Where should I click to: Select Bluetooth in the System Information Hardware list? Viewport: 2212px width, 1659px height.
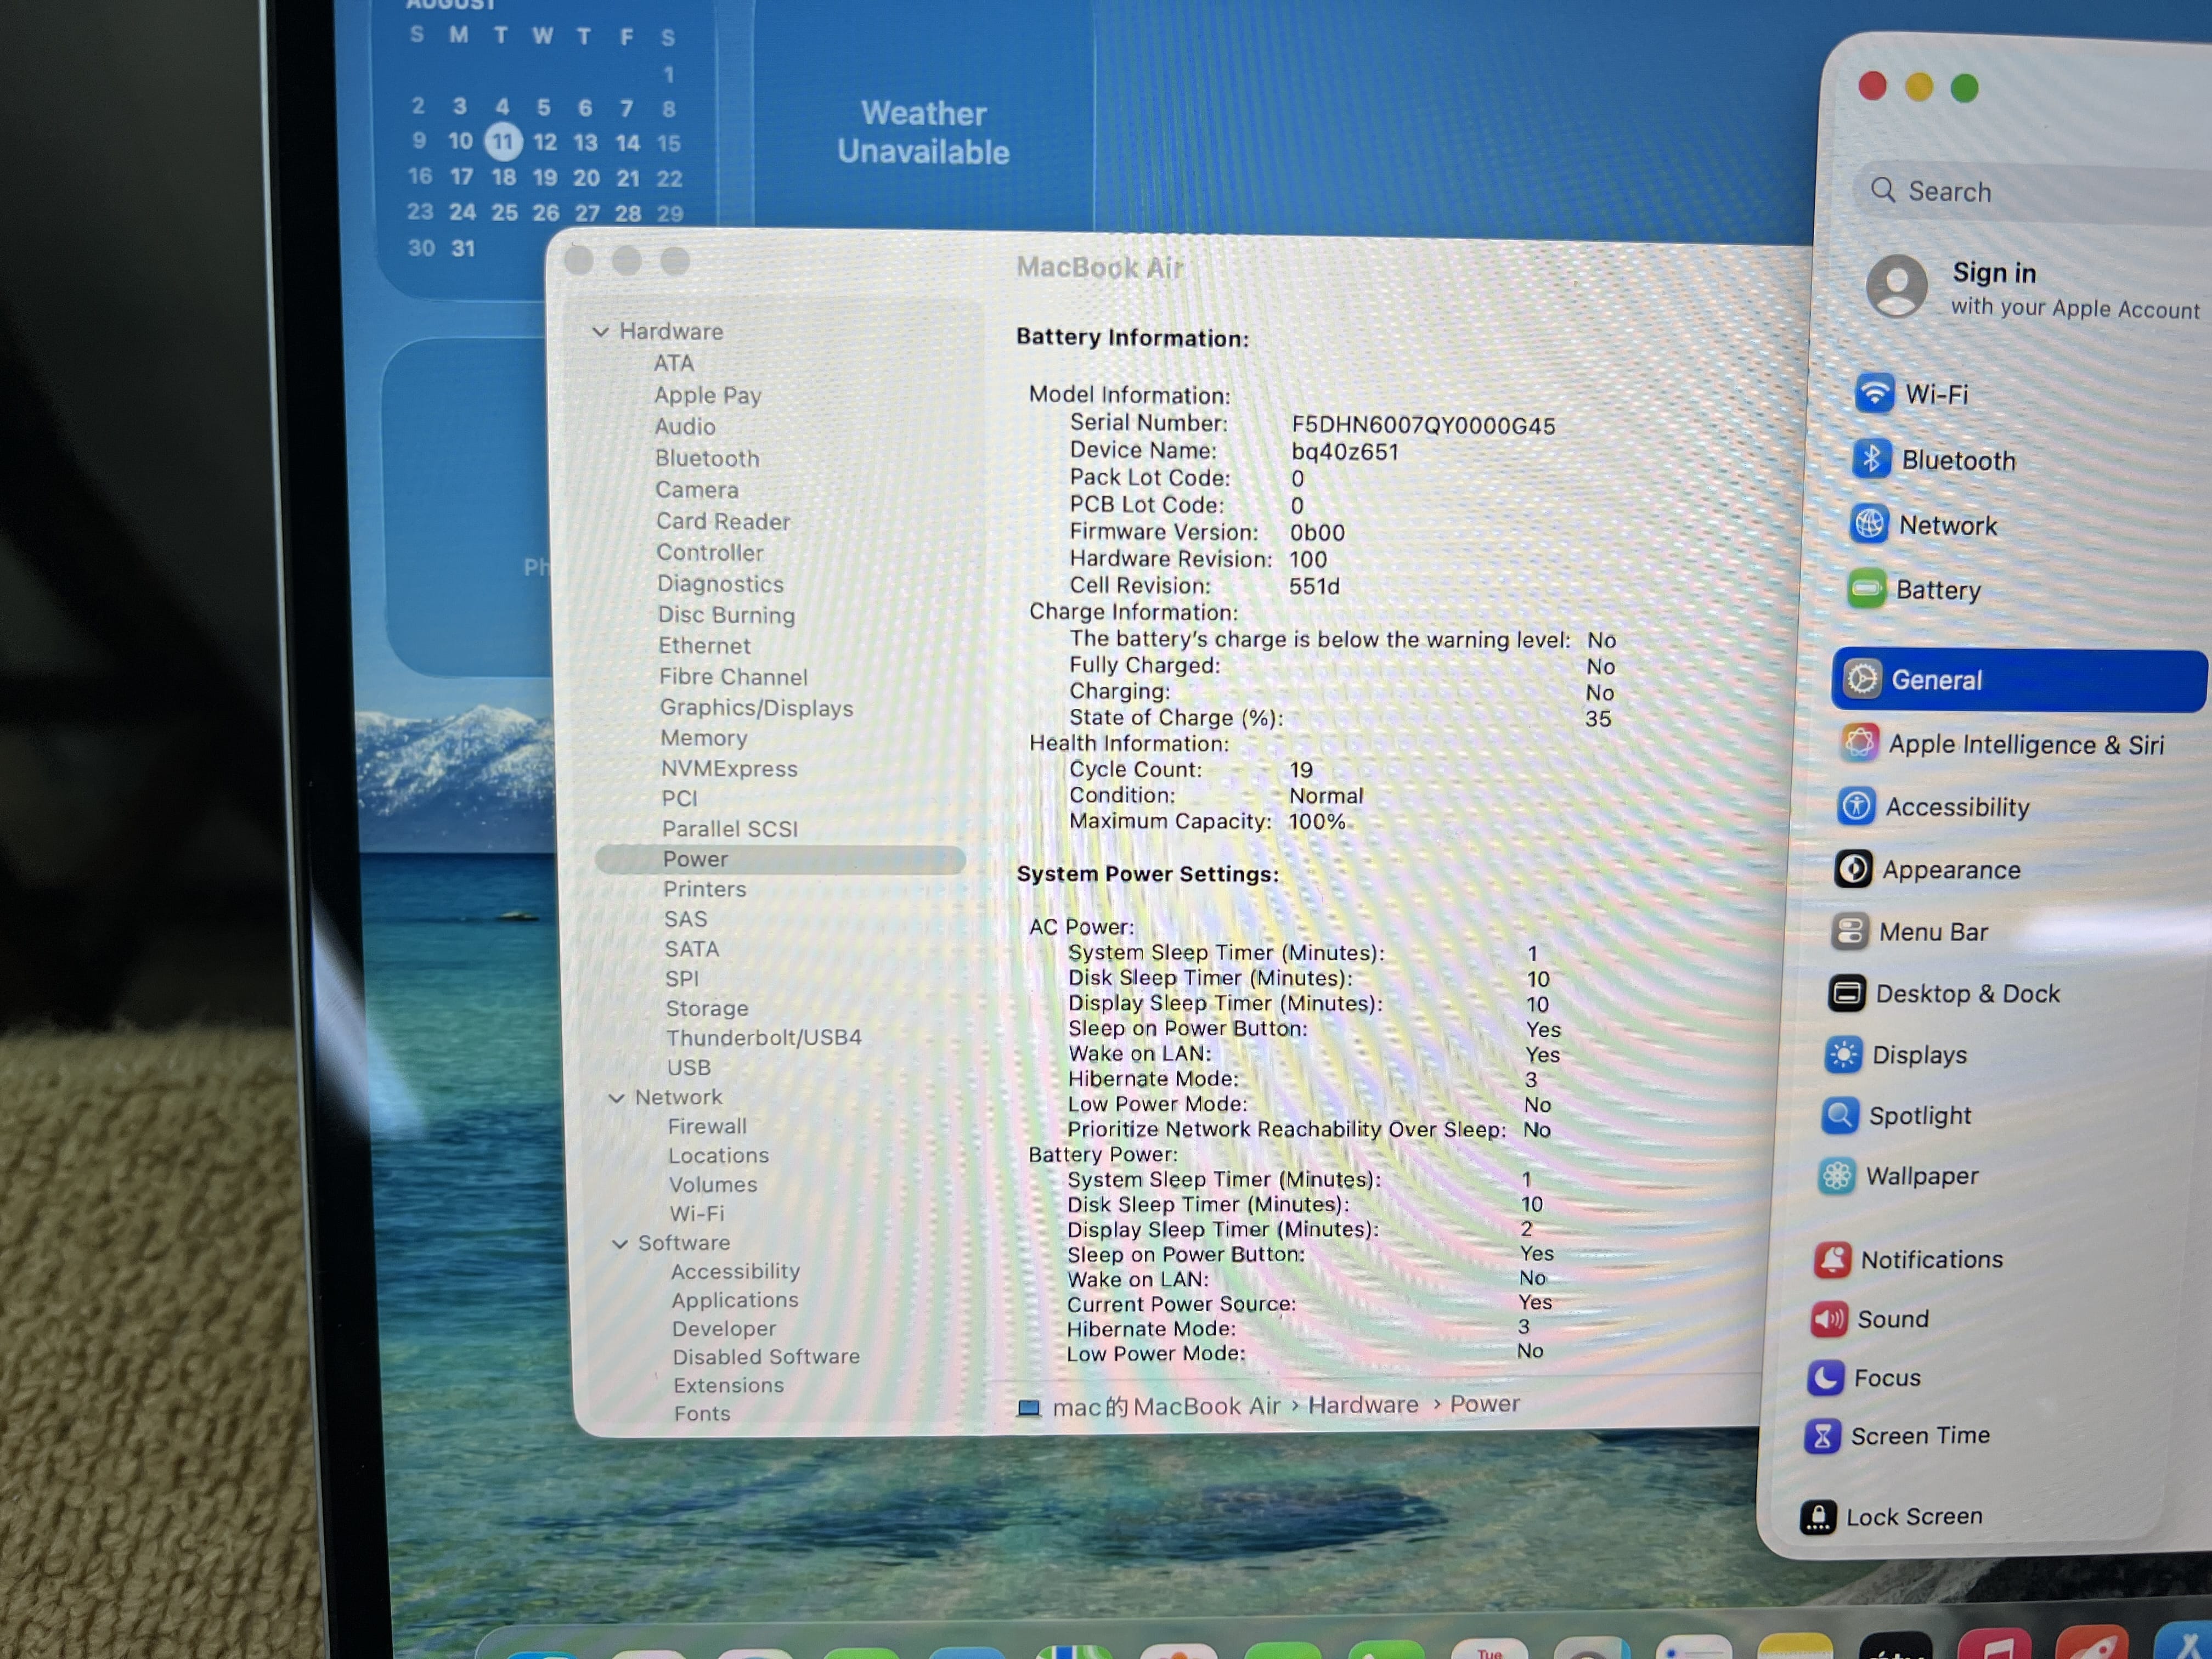click(707, 459)
